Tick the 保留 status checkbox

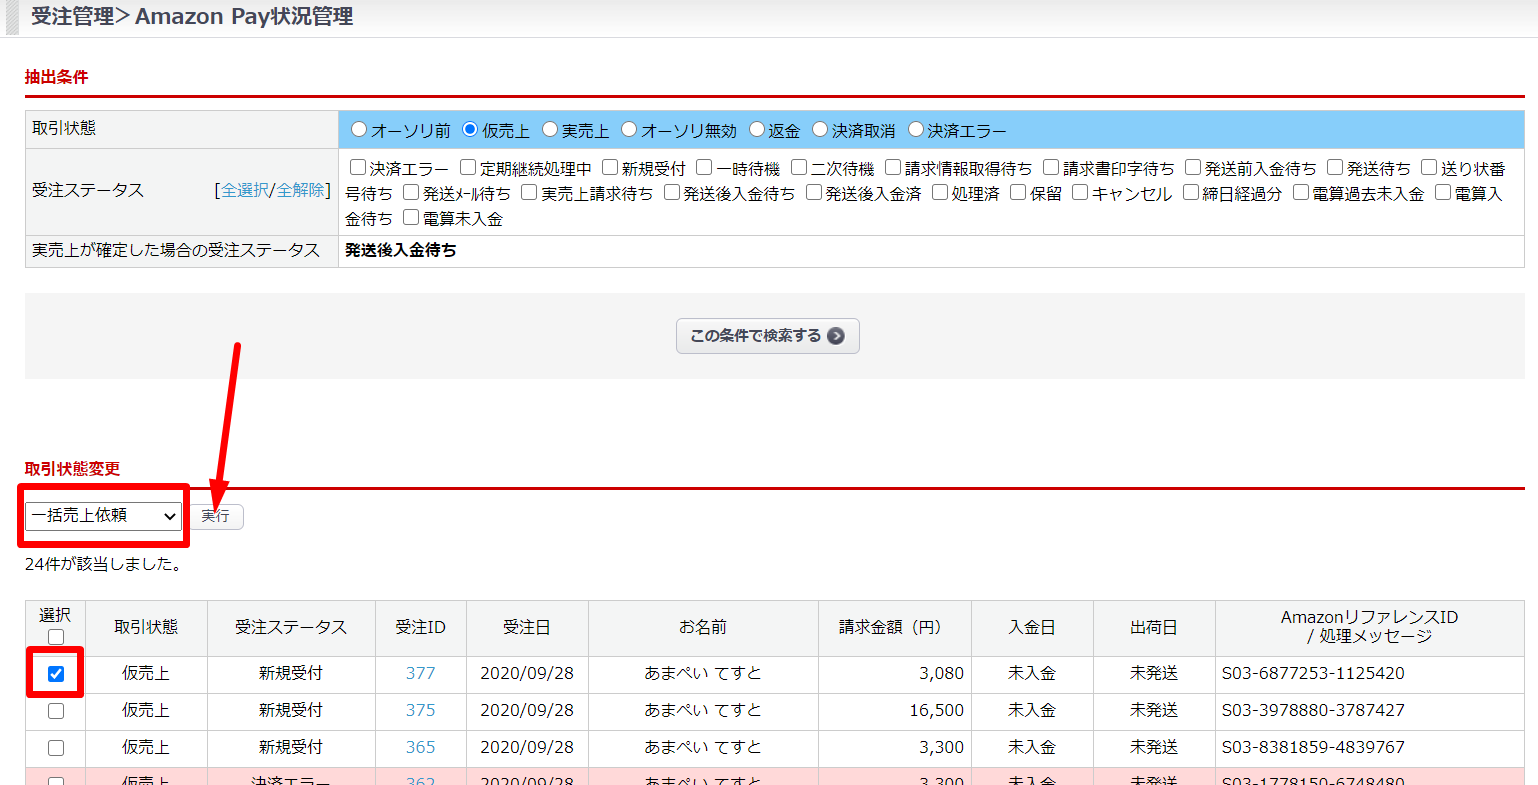[1018, 193]
